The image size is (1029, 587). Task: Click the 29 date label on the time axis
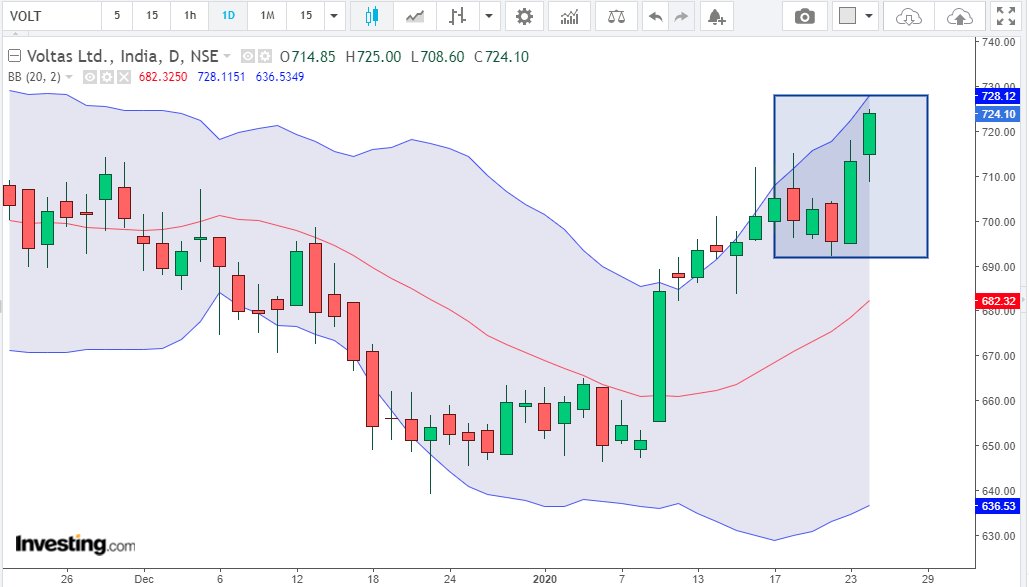tap(928, 579)
